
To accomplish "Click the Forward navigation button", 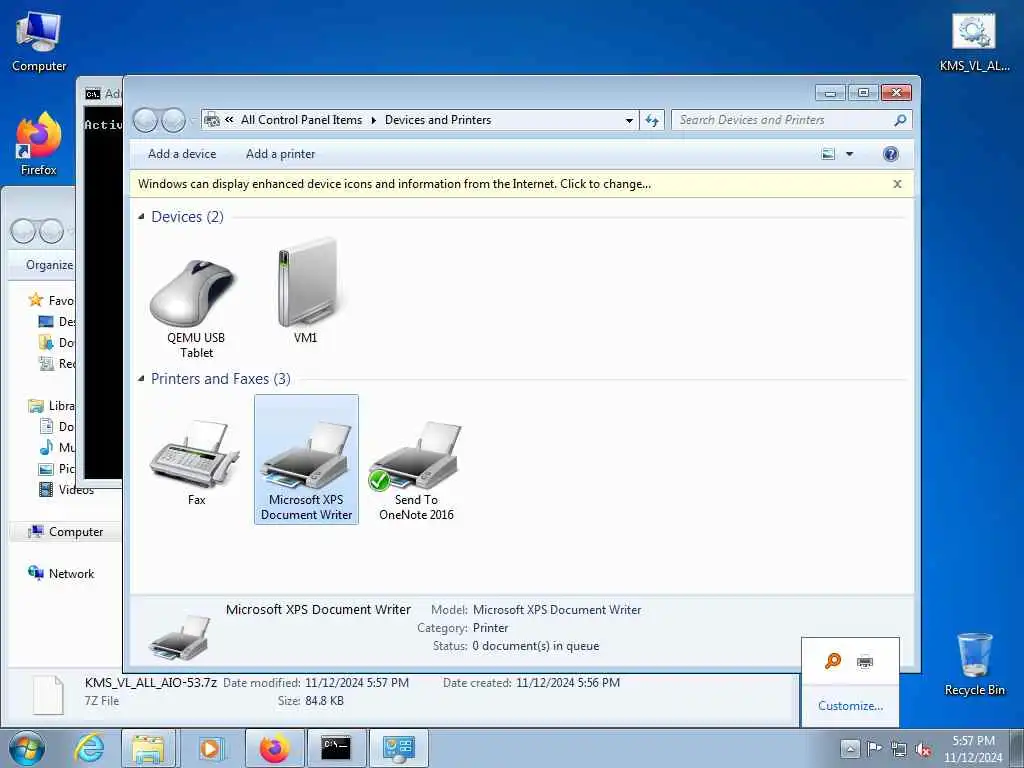I will pos(174,120).
